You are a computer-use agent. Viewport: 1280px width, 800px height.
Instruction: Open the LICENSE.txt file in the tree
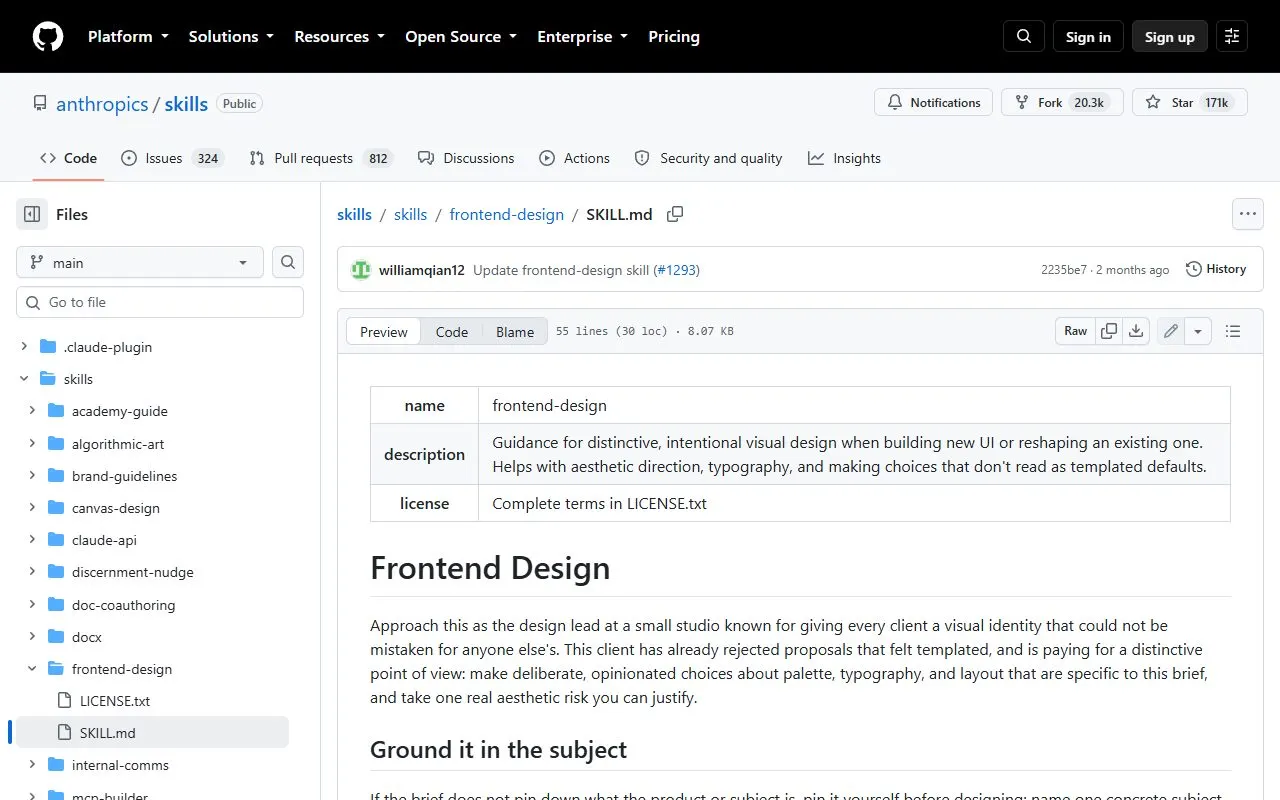(x=115, y=701)
